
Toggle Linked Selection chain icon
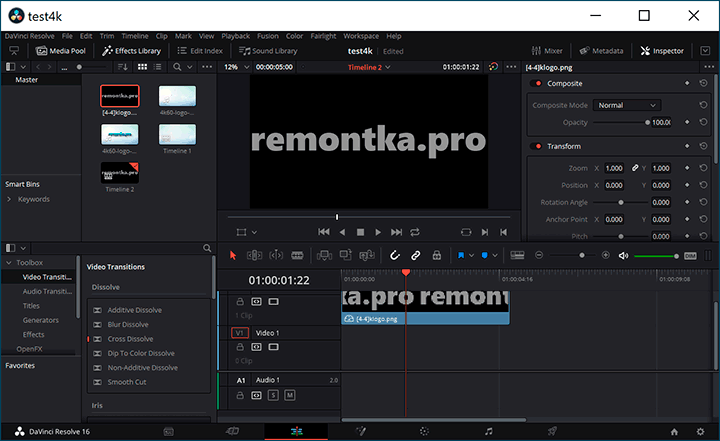(416, 255)
